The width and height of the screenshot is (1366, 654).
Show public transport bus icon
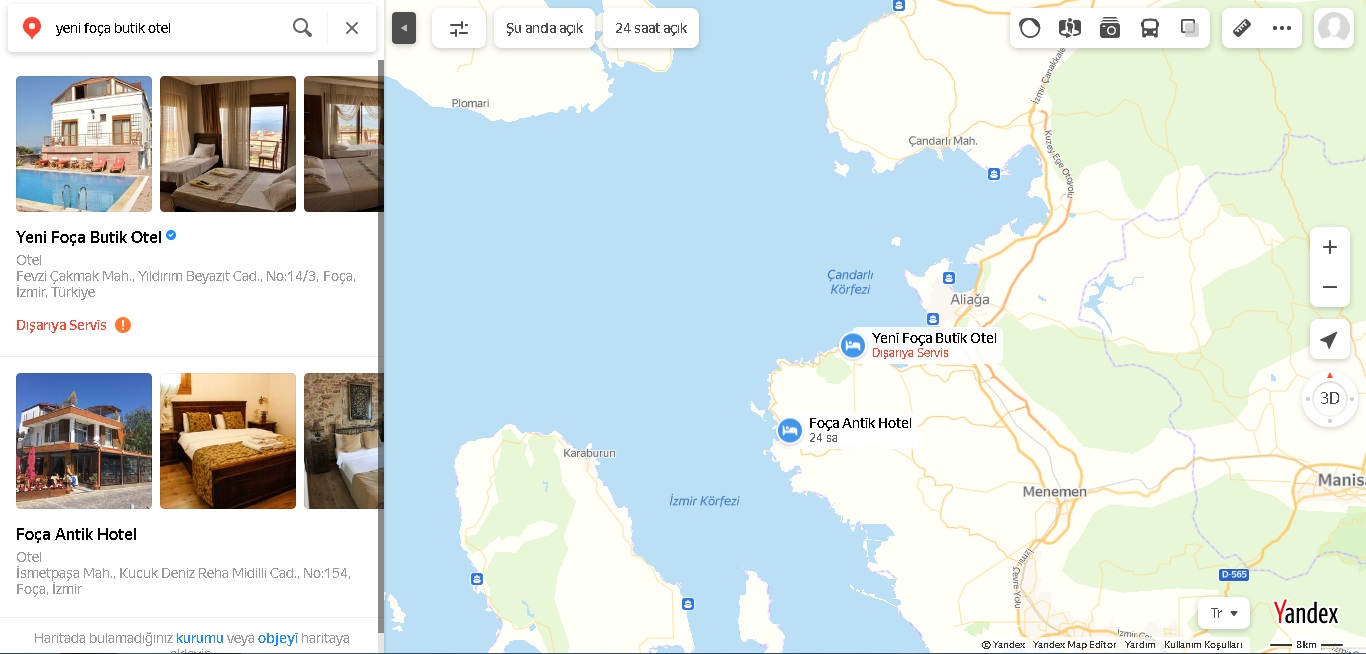click(1150, 28)
